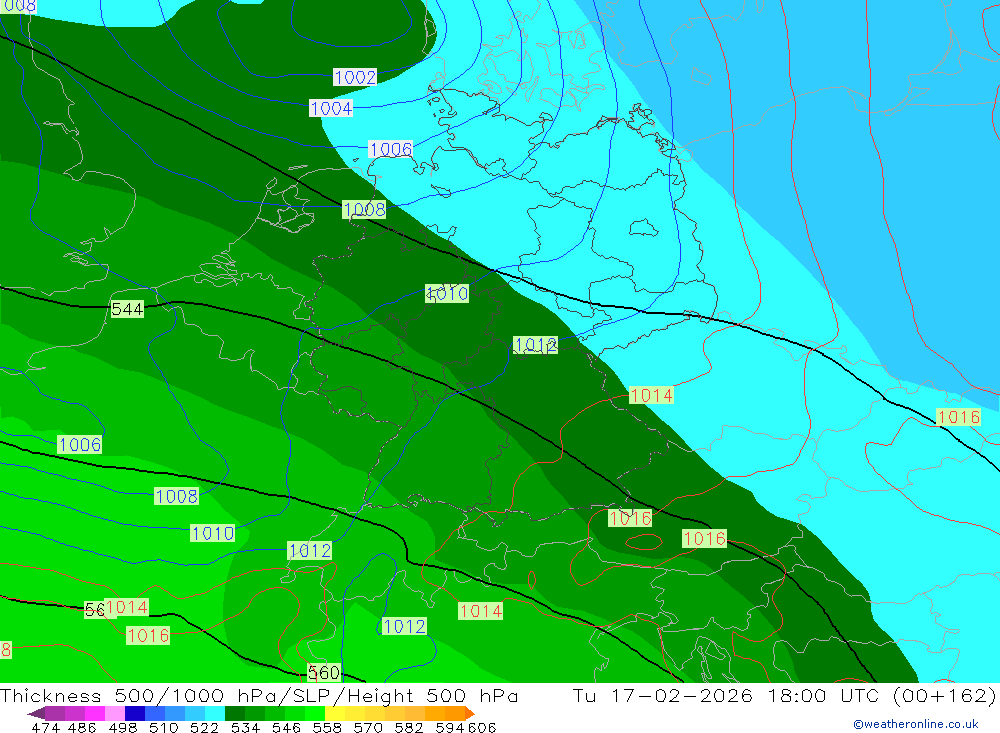This screenshot has height=733, width=1000.
Task: Click the 'Height 500 hPa' title text
Action: [x=433, y=695]
